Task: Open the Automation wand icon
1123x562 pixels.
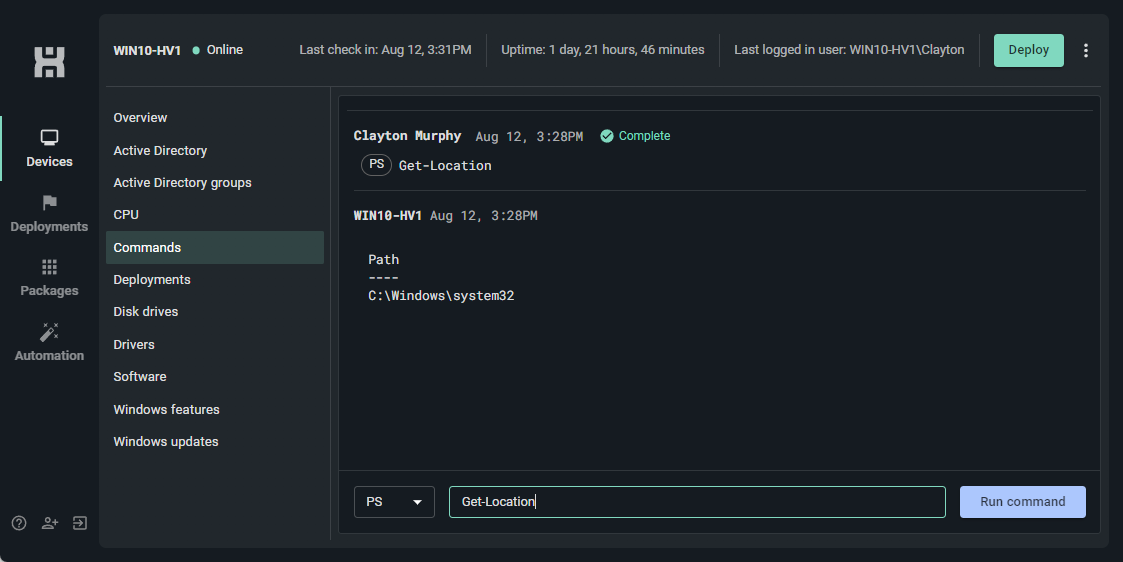Action: click(49, 331)
